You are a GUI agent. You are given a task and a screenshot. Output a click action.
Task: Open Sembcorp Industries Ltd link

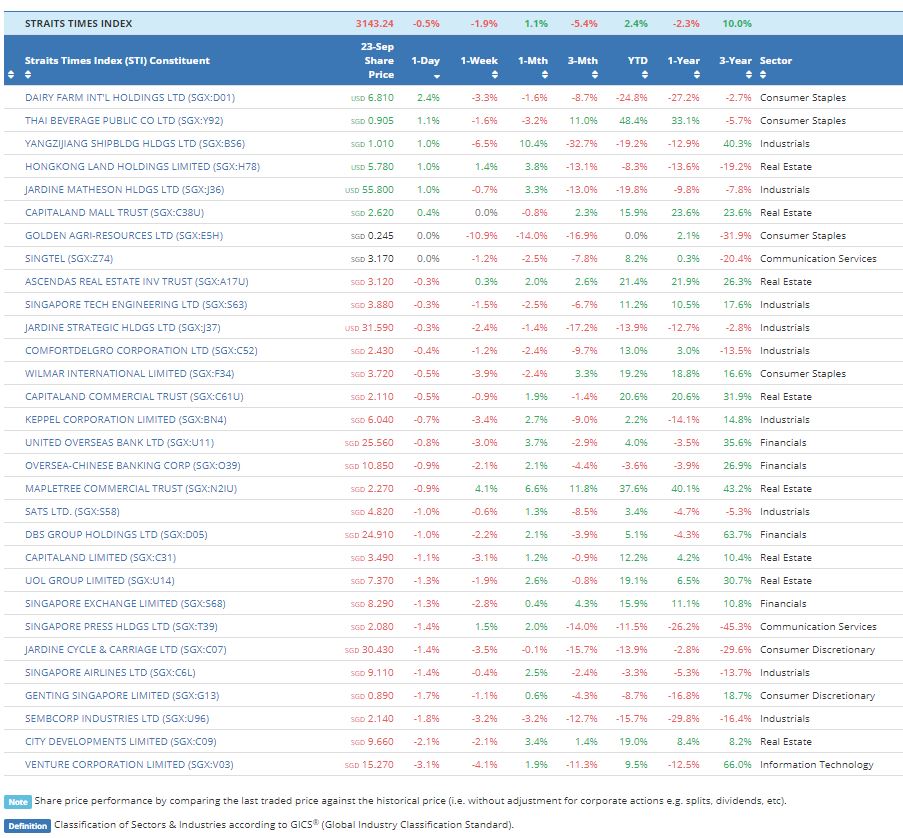click(117, 719)
